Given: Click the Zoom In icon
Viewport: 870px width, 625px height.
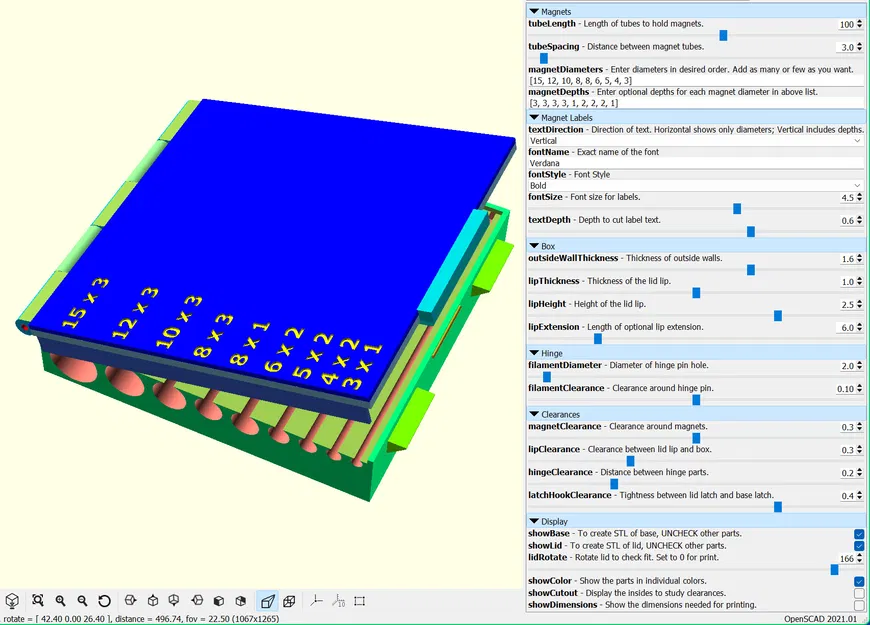Looking at the screenshot, I should click(x=60, y=600).
